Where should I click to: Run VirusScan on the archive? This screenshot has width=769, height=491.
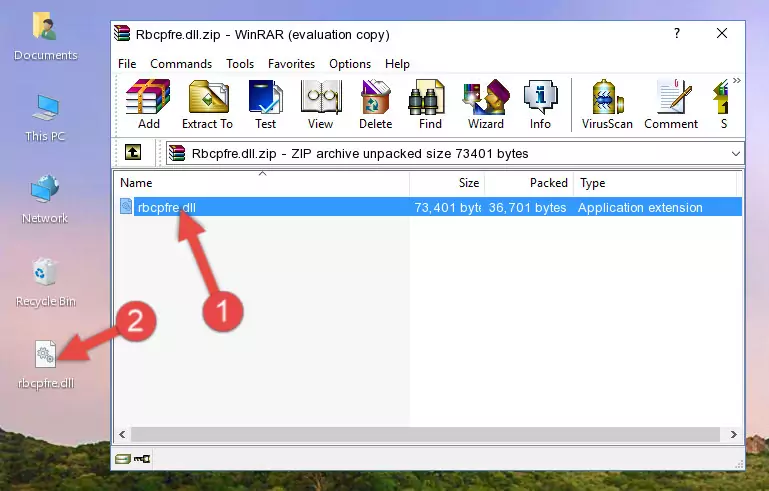coord(607,104)
